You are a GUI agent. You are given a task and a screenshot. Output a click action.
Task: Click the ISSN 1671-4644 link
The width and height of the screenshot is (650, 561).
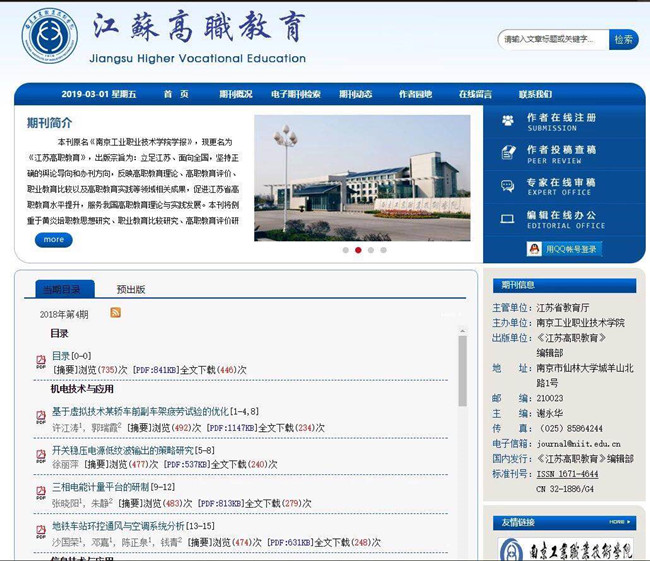pyautogui.click(x=567, y=474)
